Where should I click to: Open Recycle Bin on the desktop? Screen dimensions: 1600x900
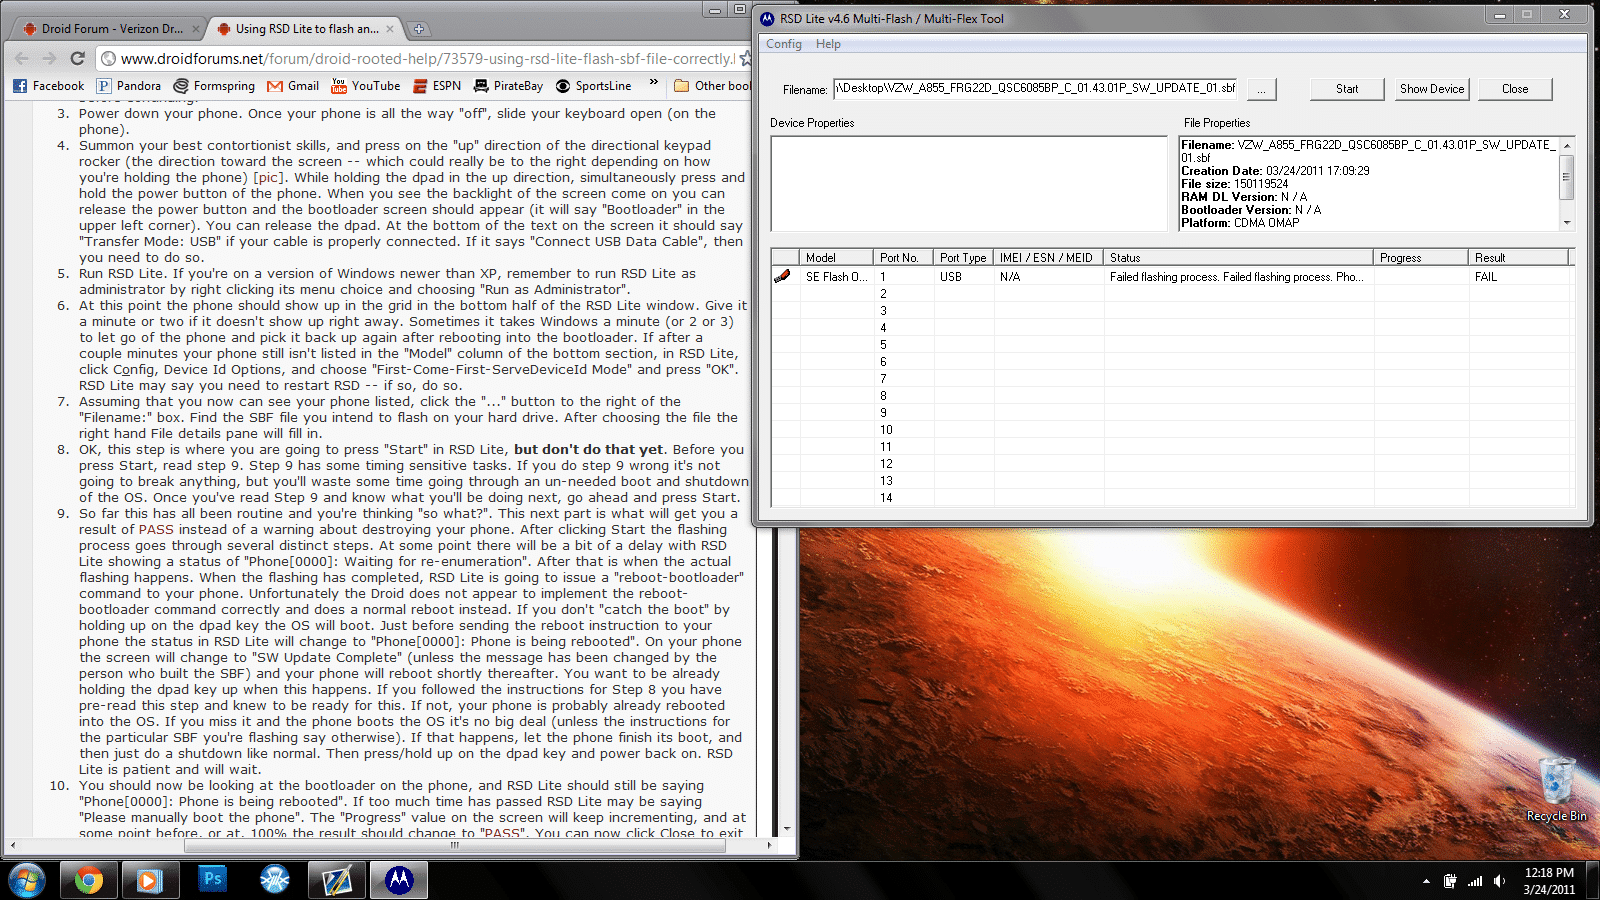1556,790
